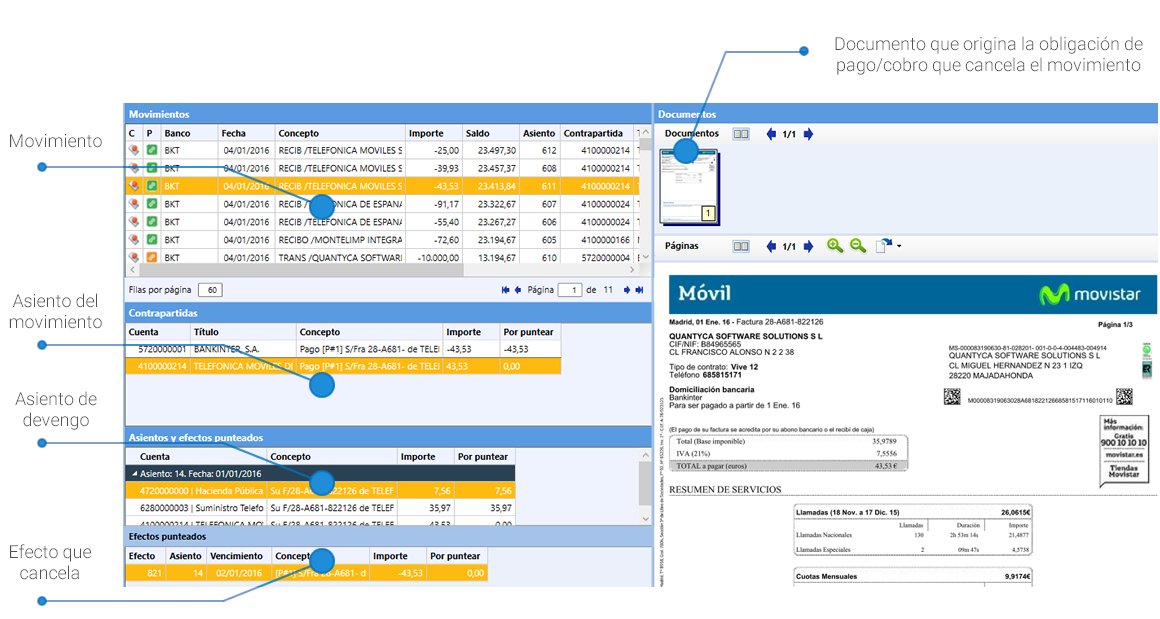Click Cuenta header in Contrapartidas table
Viewport: 1160px width, 619px height.
click(x=158, y=332)
